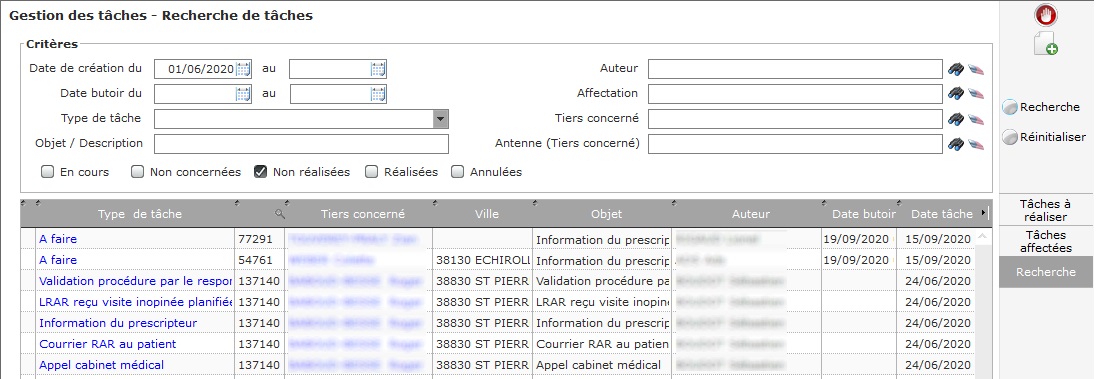
Task: Open the Courrier RAR au patient link
Action: [x=108, y=344]
